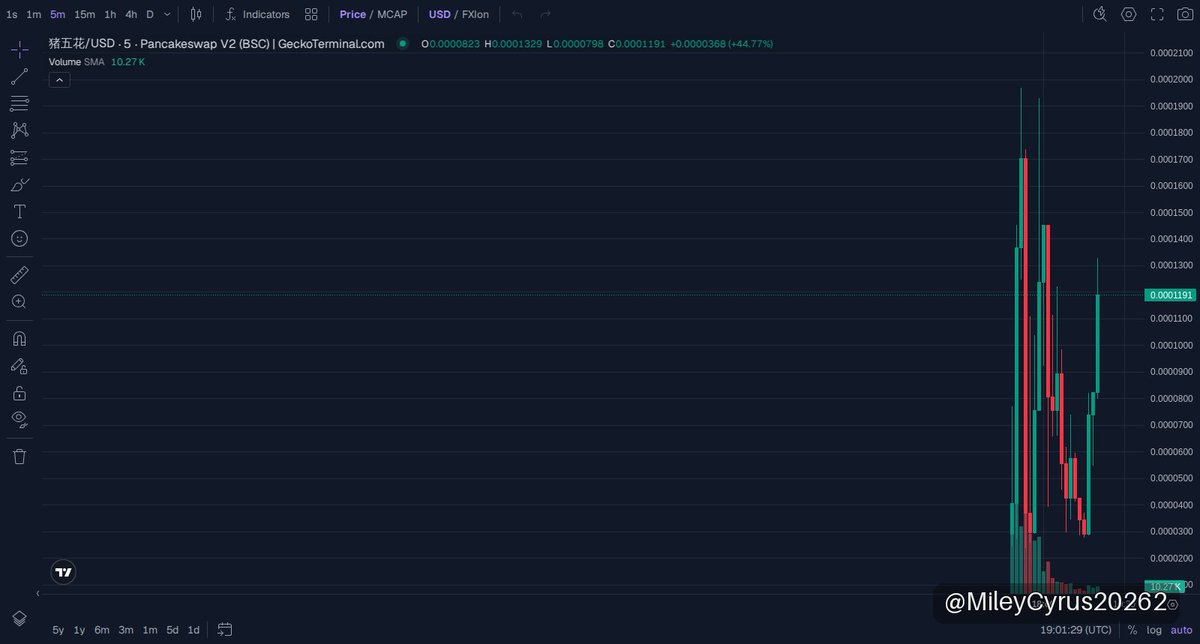Select the 4h timeframe
The image size is (1200, 644).
point(131,14)
